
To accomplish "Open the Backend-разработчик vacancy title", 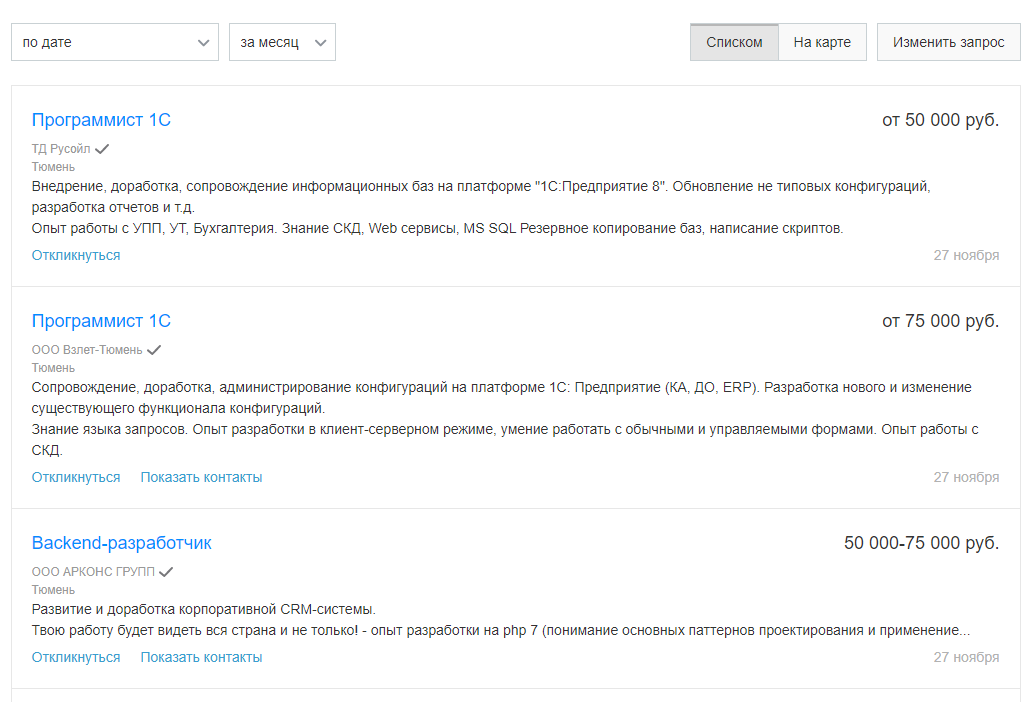I will click(121, 543).
